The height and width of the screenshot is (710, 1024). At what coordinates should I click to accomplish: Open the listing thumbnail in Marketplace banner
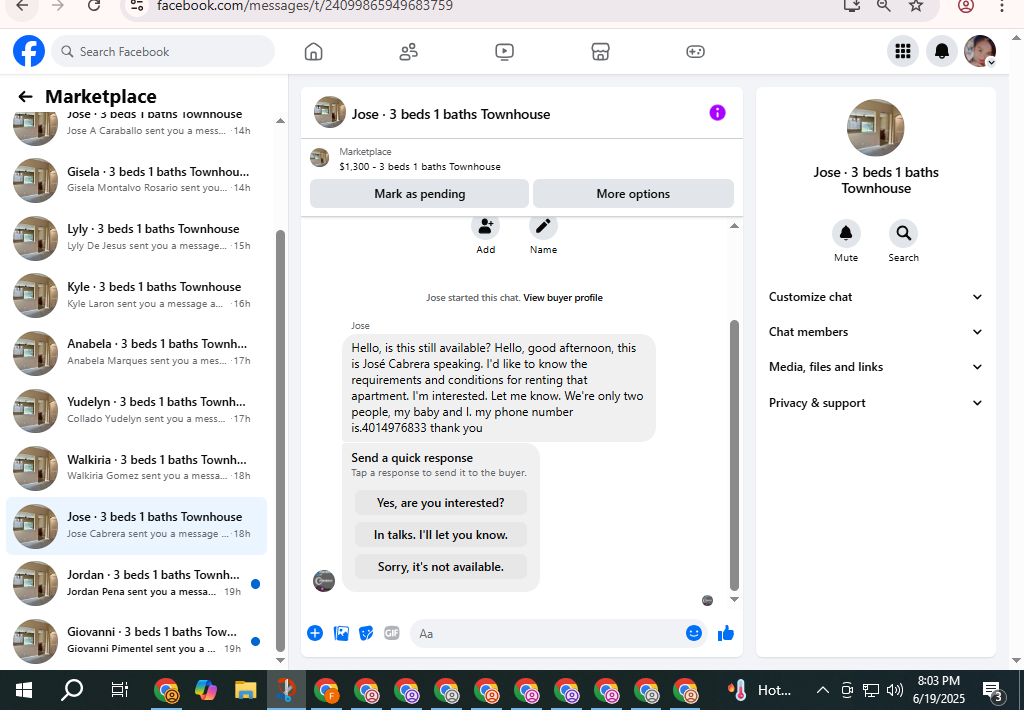(319, 158)
